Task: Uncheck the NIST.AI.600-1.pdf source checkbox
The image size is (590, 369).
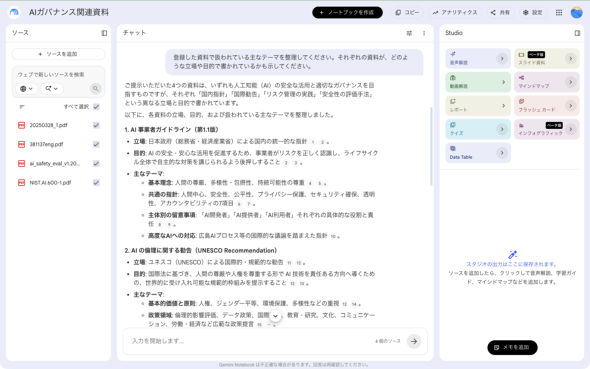Action: click(x=96, y=183)
